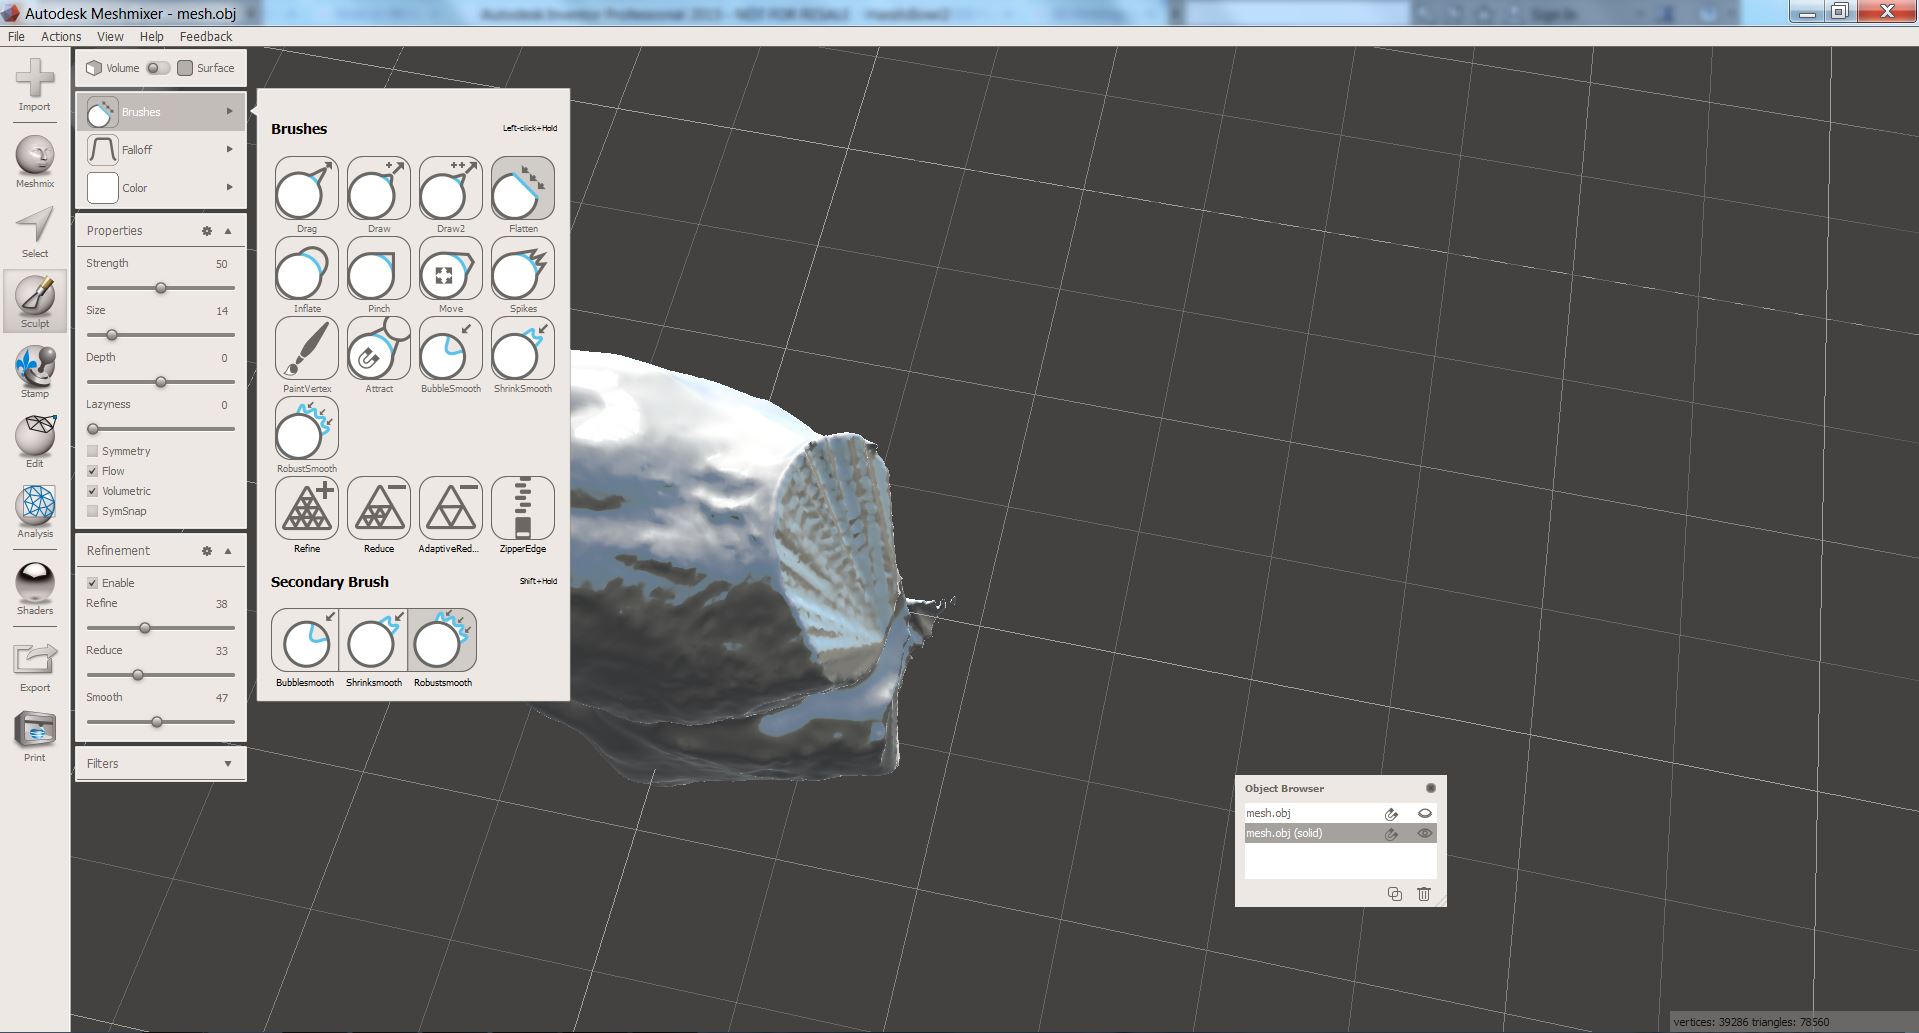Open the Feedback menu
This screenshot has height=1033, width=1919.
click(x=206, y=36)
